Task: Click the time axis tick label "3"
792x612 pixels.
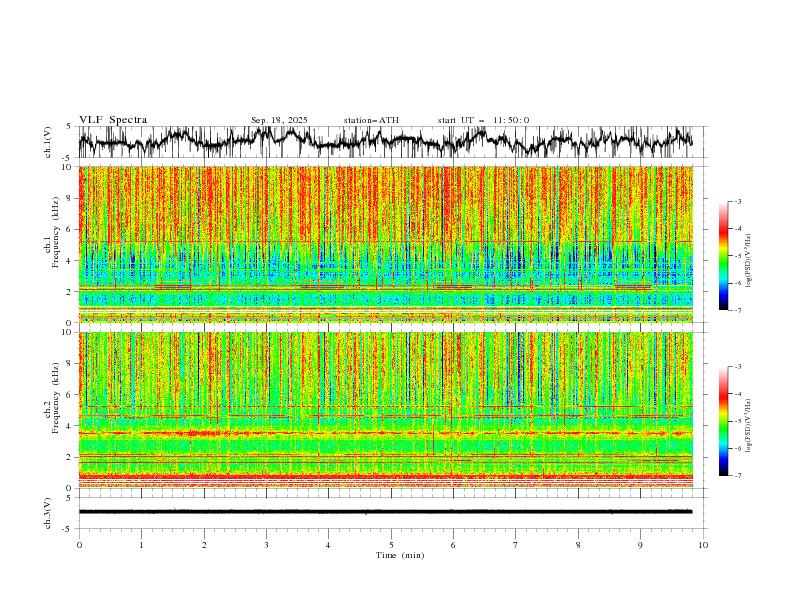Action: [x=266, y=545]
